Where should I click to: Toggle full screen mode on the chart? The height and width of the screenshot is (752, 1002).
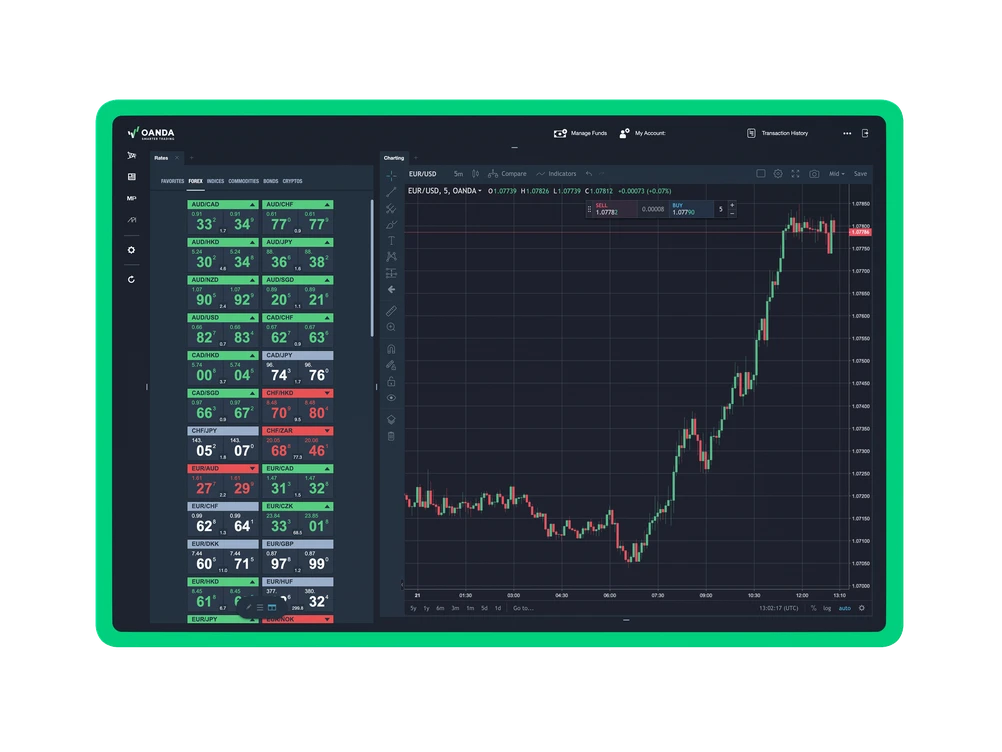pos(796,173)
